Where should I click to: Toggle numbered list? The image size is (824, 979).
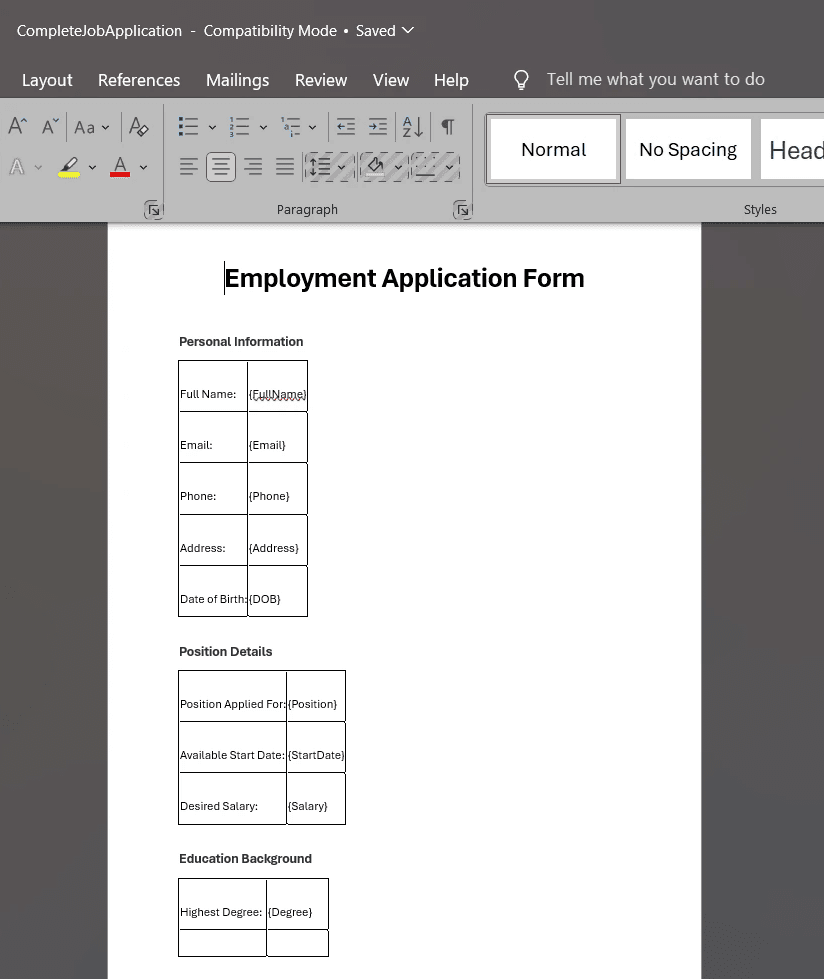click(239, 127)
